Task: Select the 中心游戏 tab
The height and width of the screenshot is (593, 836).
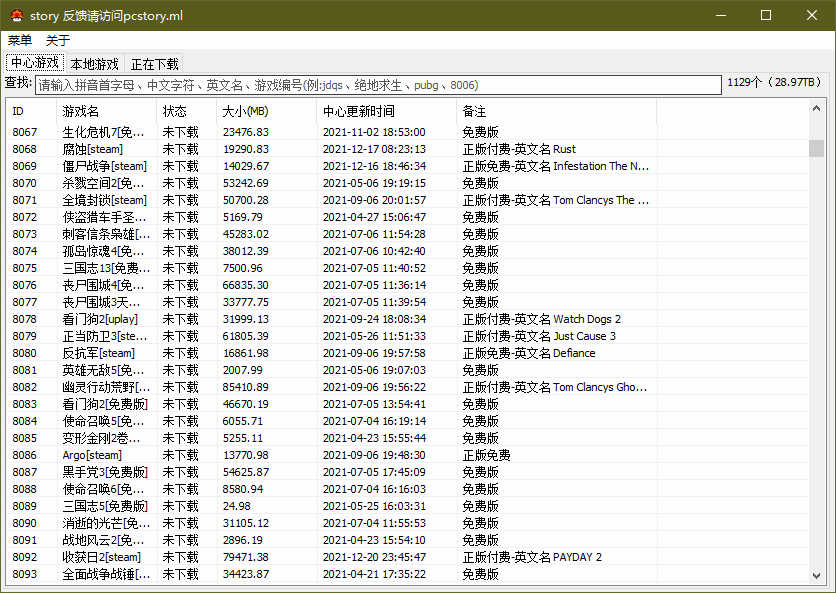Action: point(34,62)
